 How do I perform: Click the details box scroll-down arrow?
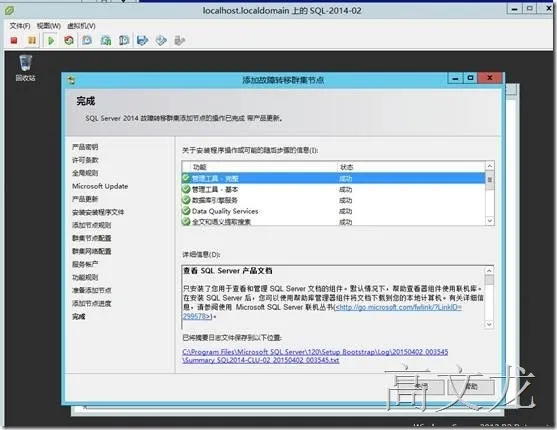pyautogui.click(x=489, y=324)
